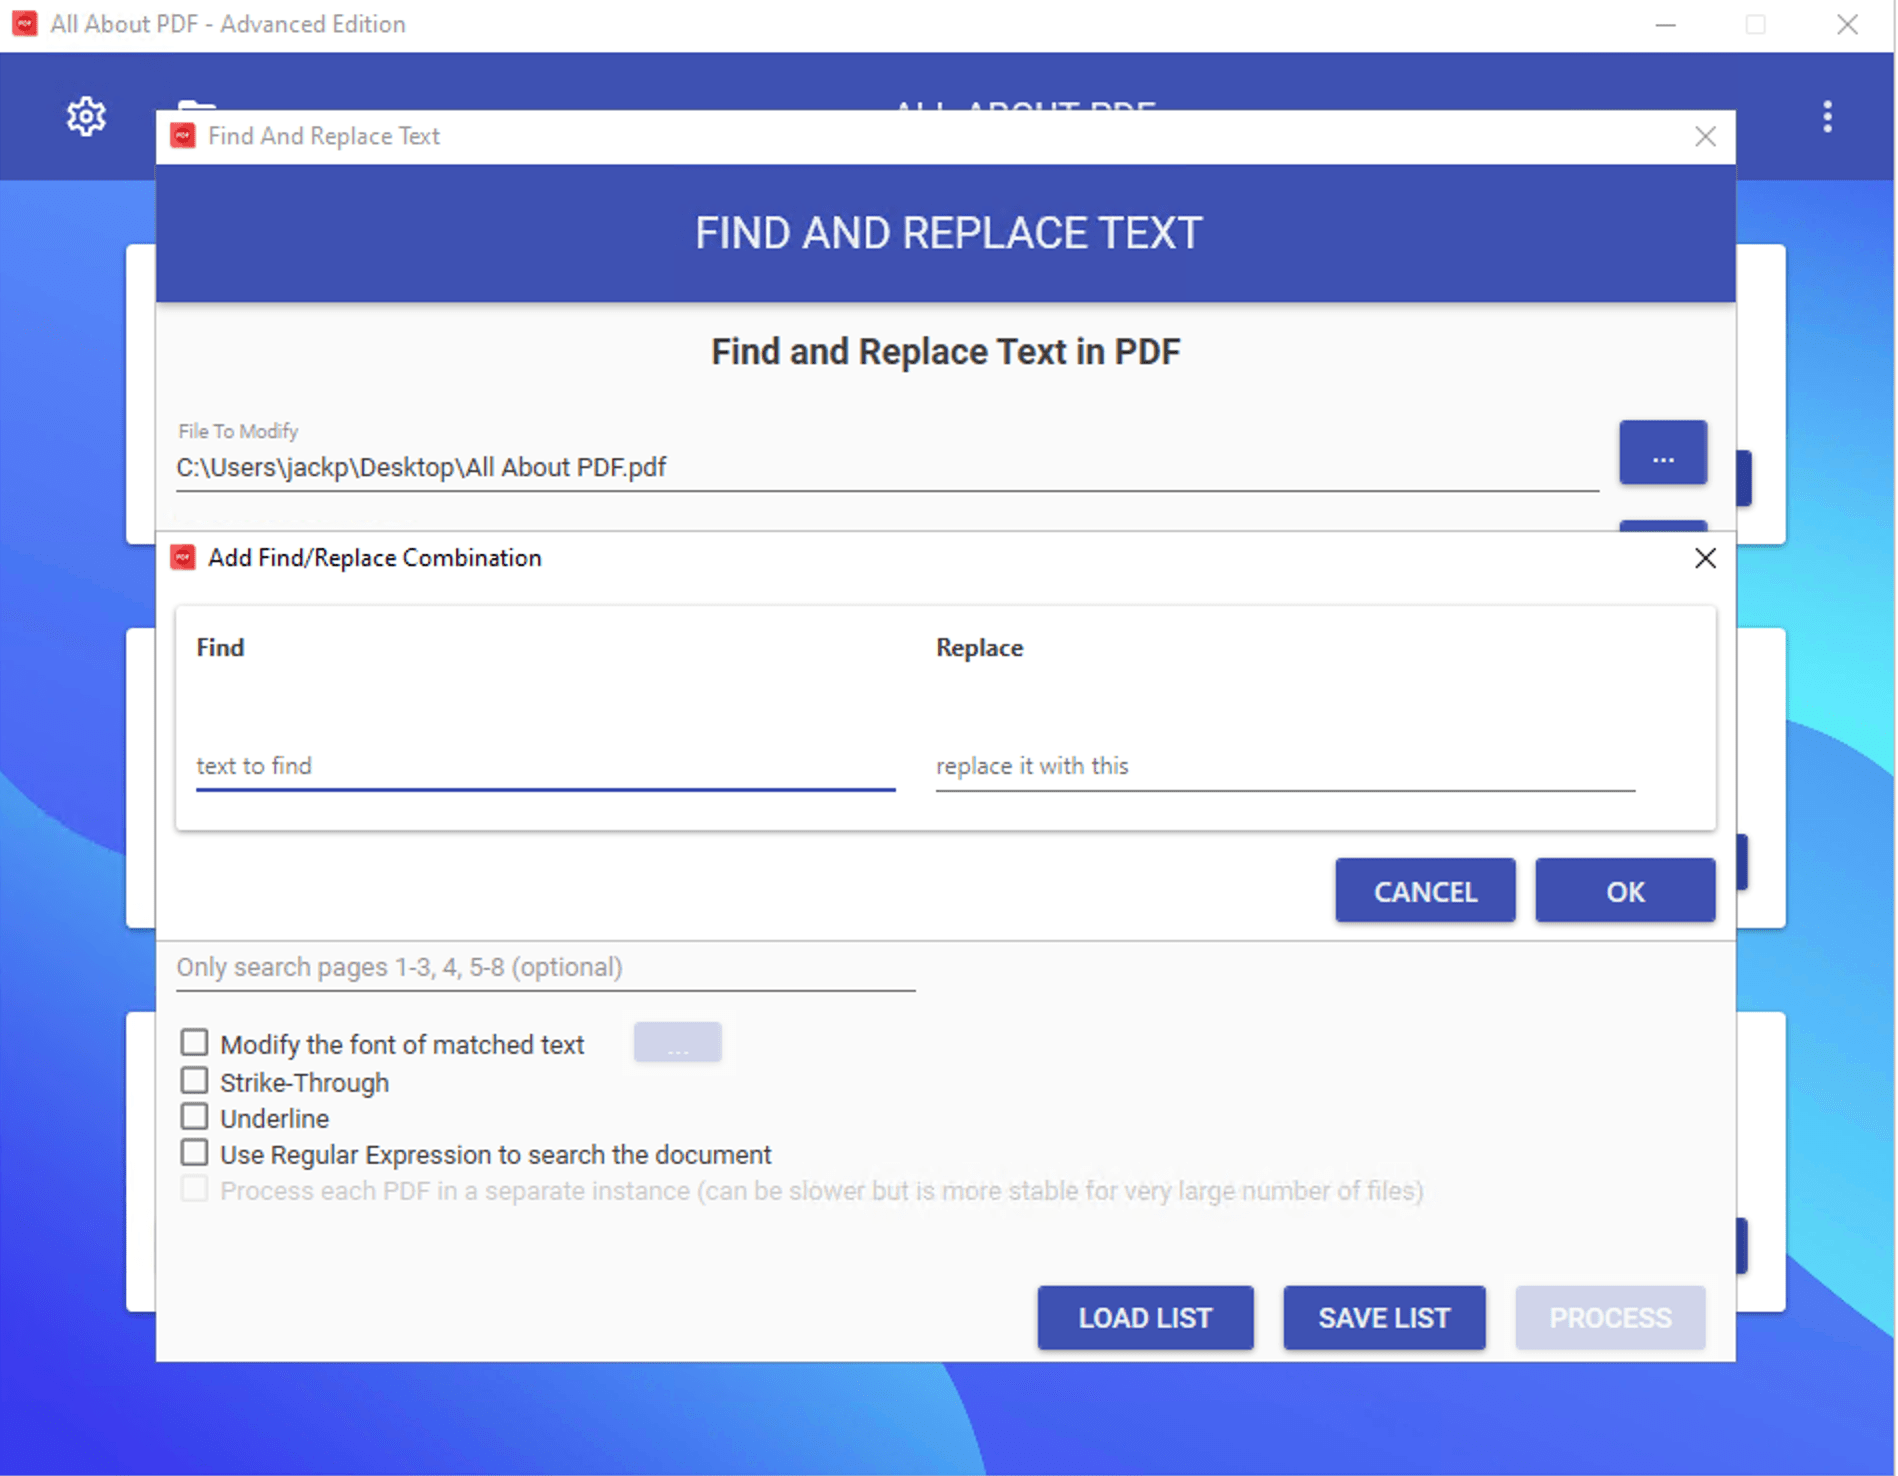Enable Use Regular Expression checkbox
1898x1476 pixels.
[194, 1153]
